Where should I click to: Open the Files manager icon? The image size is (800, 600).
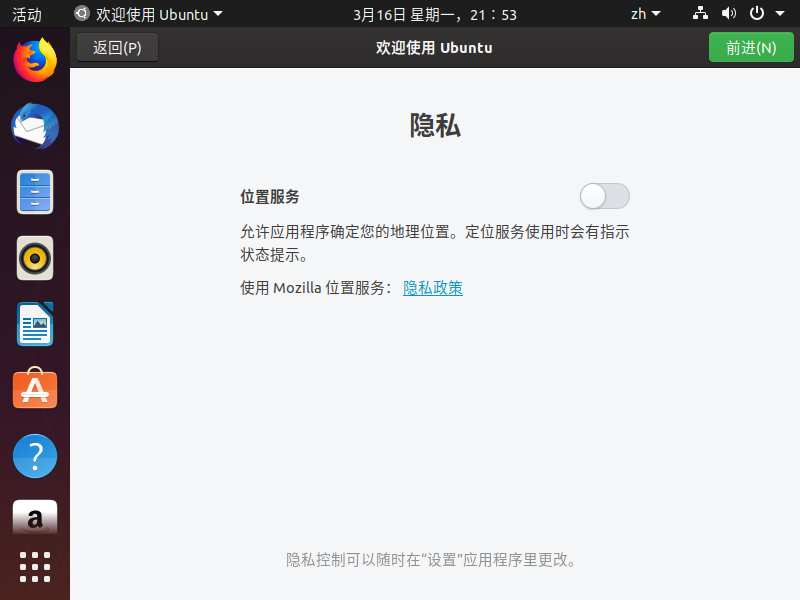point(35,192)
